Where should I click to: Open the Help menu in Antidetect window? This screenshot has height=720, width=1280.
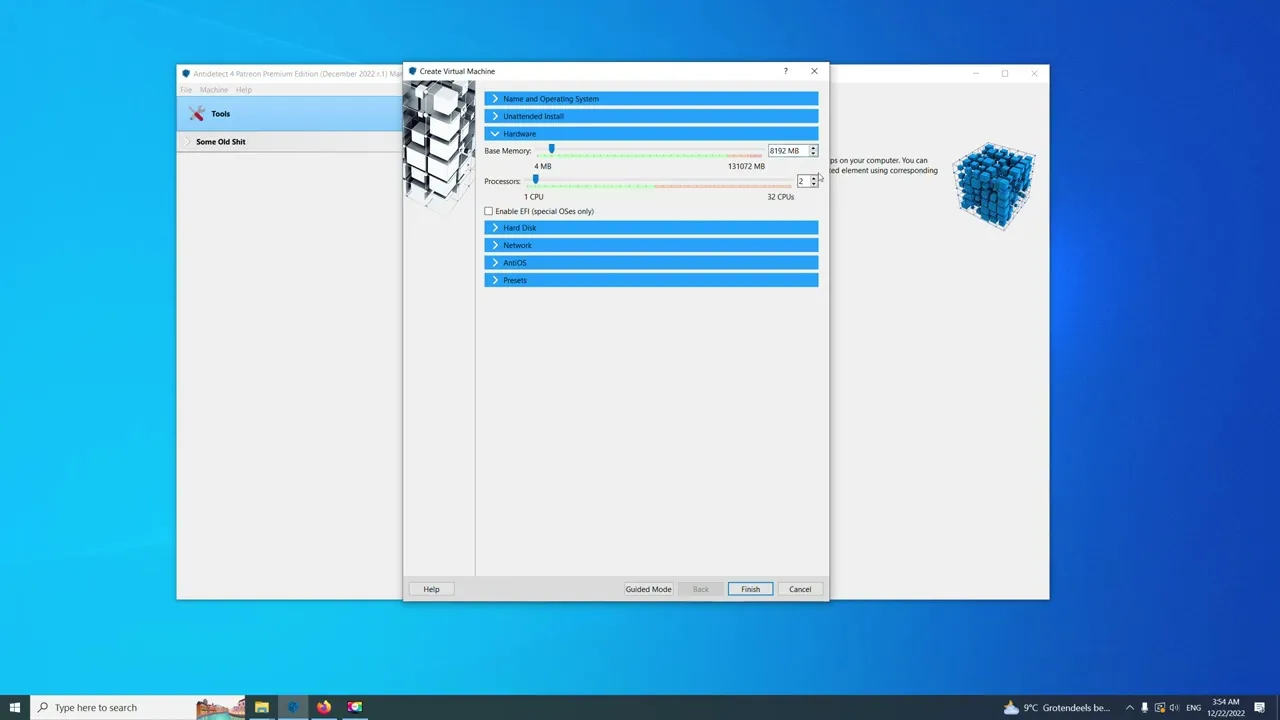point(244,90)
